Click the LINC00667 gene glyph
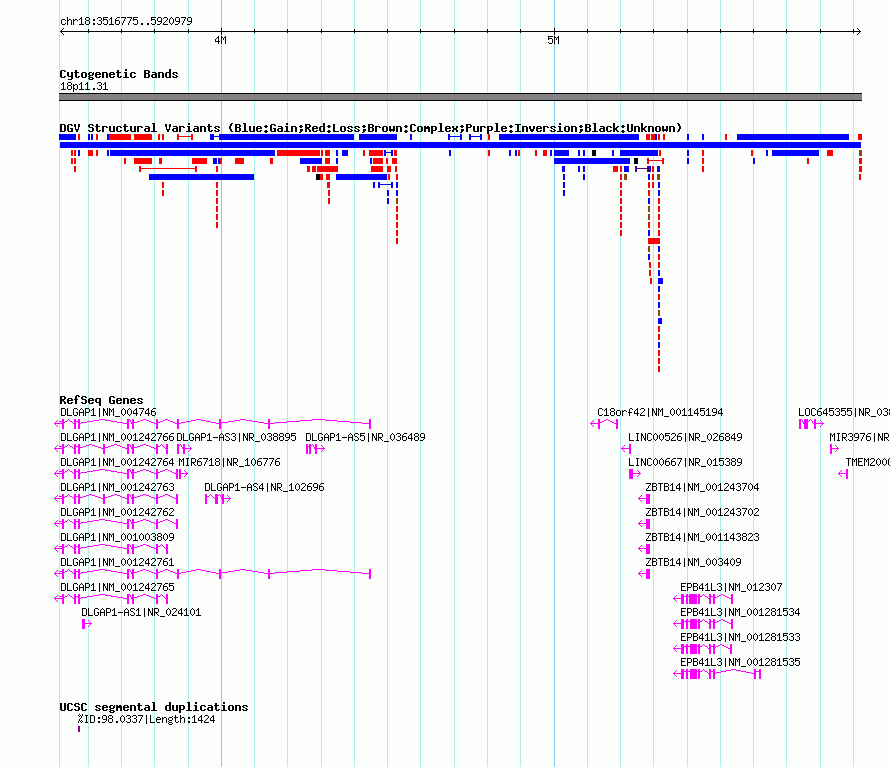This screenshot has height=767, width=890. point(635,474)
